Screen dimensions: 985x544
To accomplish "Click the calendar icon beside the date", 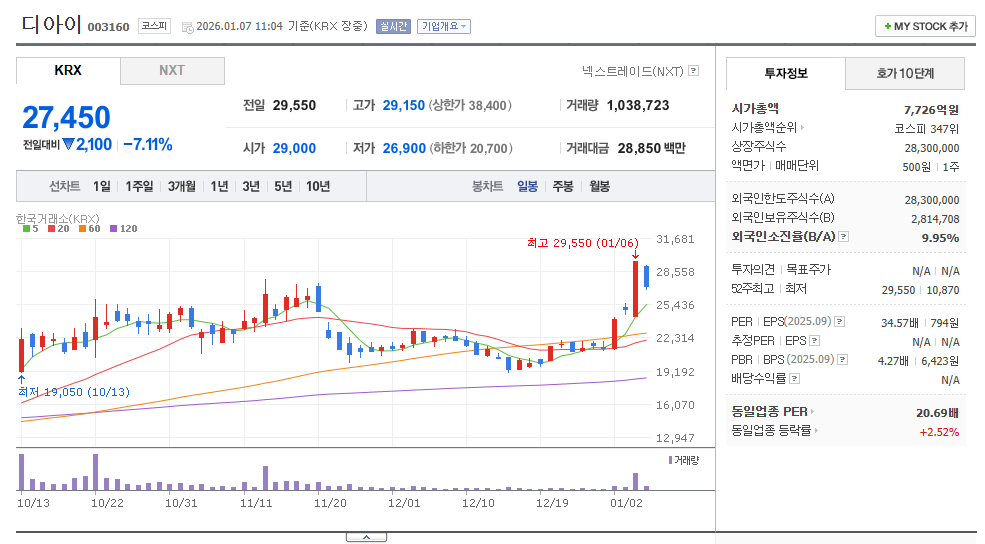I will point(187,27).
